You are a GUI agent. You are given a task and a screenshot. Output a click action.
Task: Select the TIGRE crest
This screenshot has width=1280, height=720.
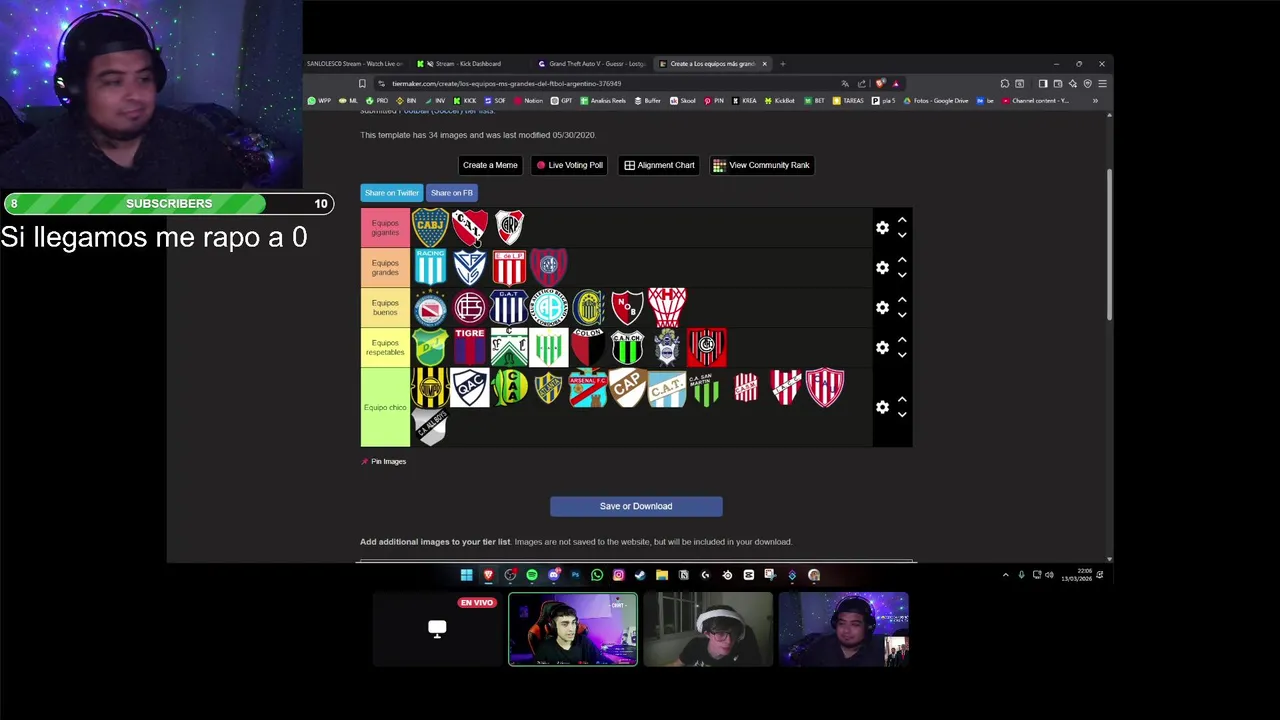click(x=469, y=347)
